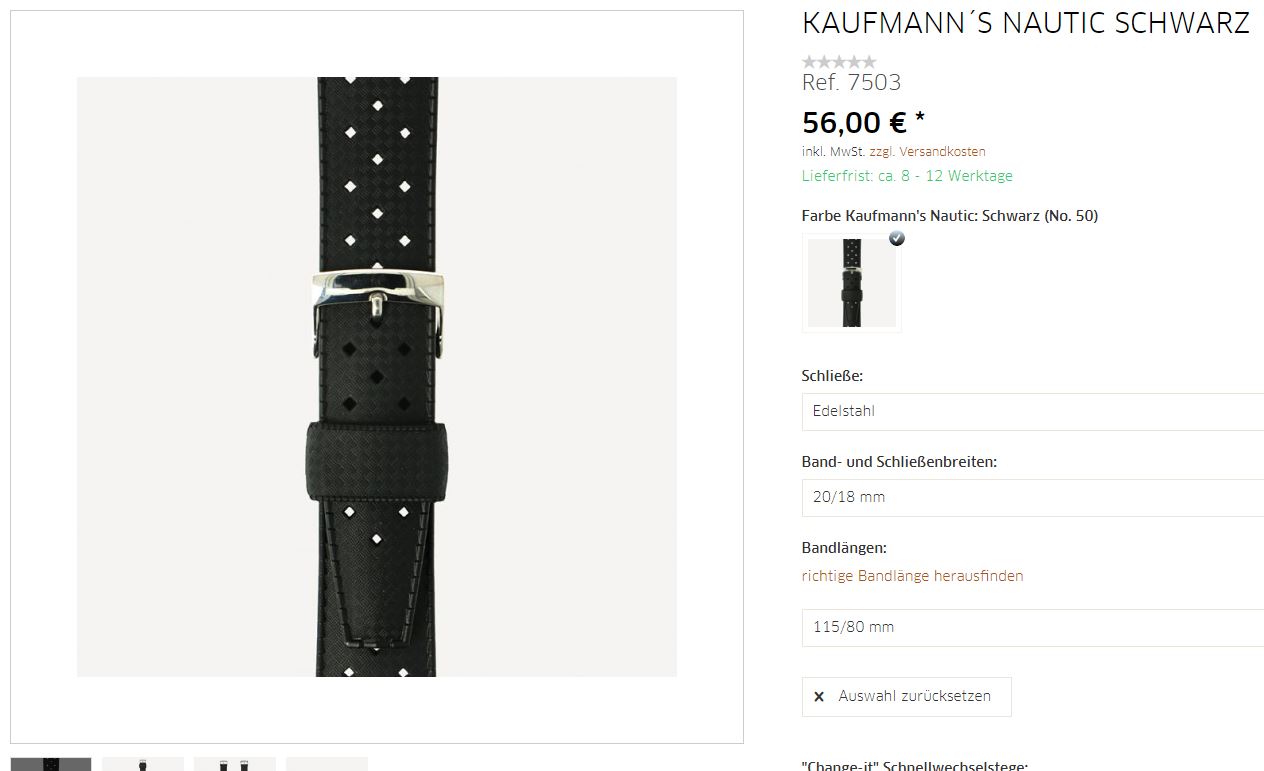Click the Ref. 7503 reference text
Image resolution: width=1264 pixels, height=771 pixels.
(x=851, y=83)
